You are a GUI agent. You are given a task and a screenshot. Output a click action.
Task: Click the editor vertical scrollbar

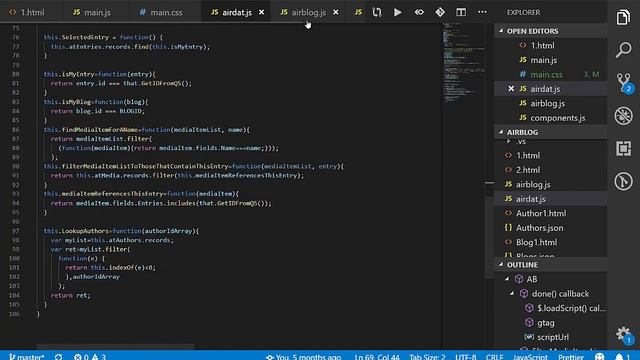click(x=489, y=237)
